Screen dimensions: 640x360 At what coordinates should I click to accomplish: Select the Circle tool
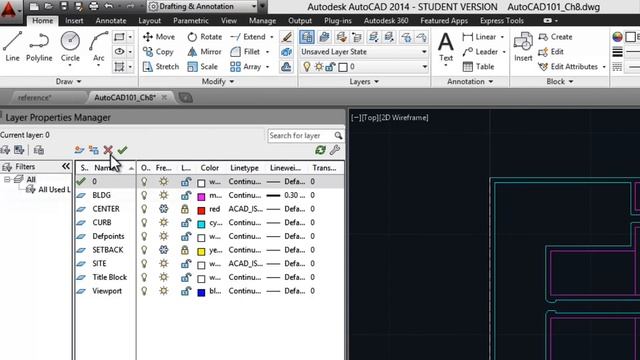[70, 46]
